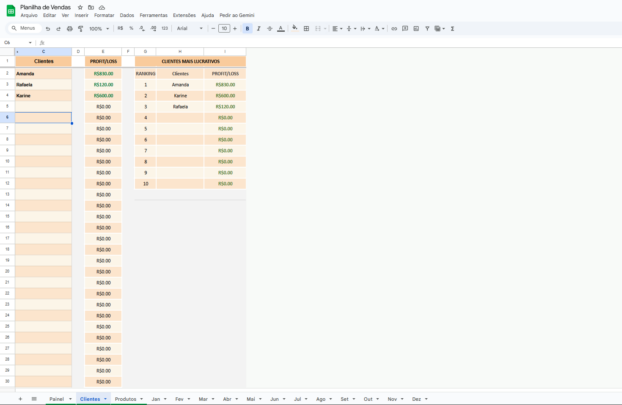
Task: Click the borders icon
Action: tap(306, 29)
